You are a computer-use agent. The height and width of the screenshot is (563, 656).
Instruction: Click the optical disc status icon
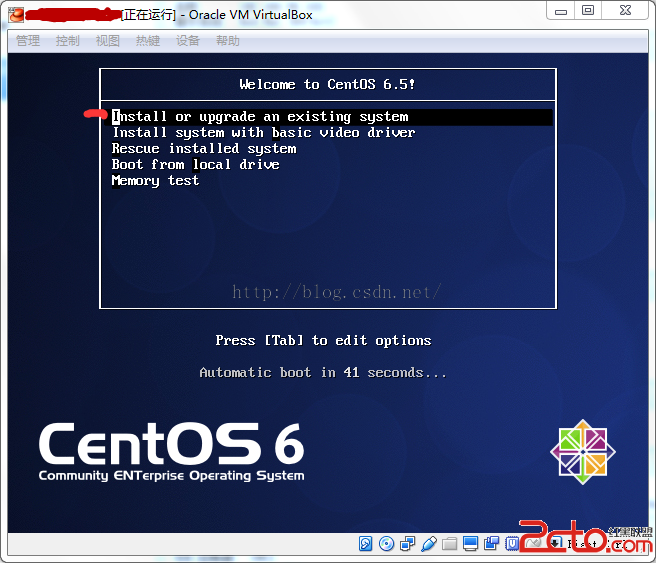click(386, 543)
